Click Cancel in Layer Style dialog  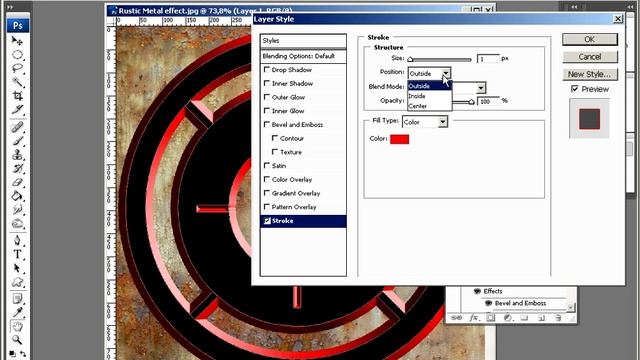(x=590, y=57)
